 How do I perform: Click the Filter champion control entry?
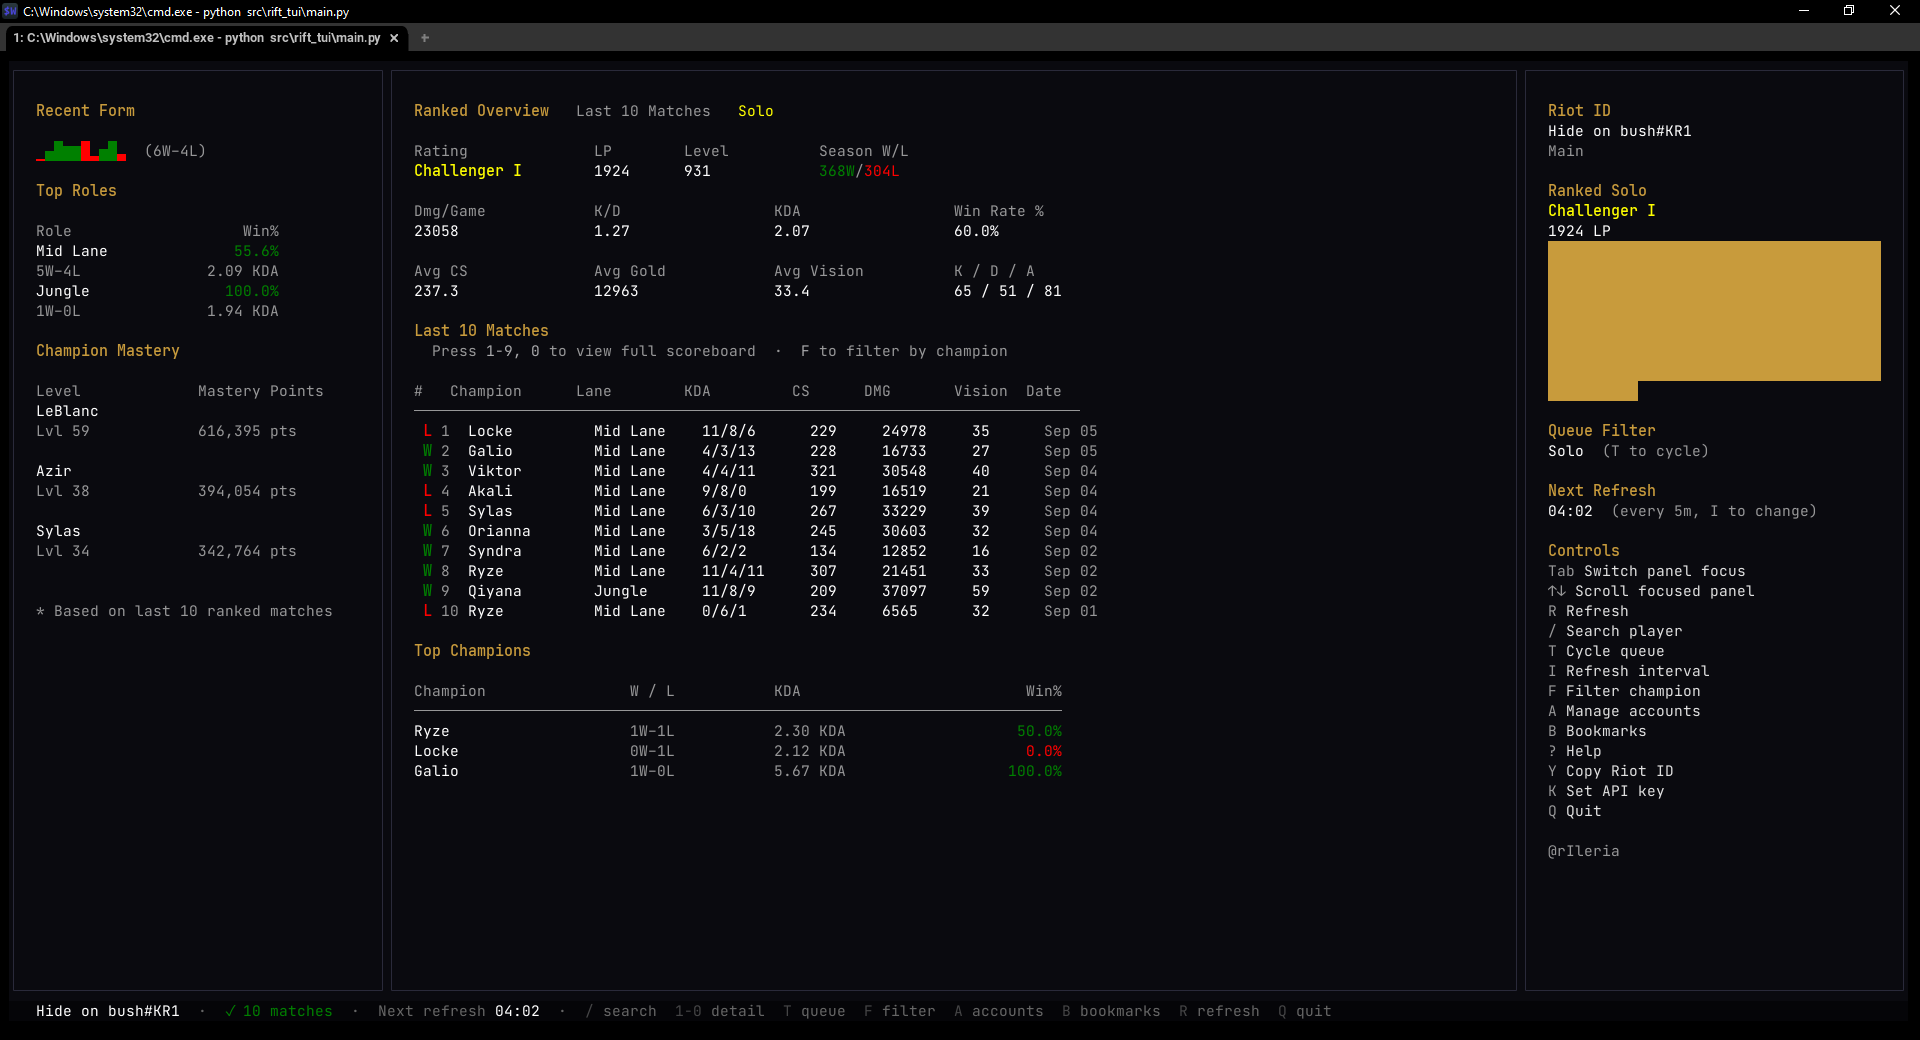click(1624, 691)
